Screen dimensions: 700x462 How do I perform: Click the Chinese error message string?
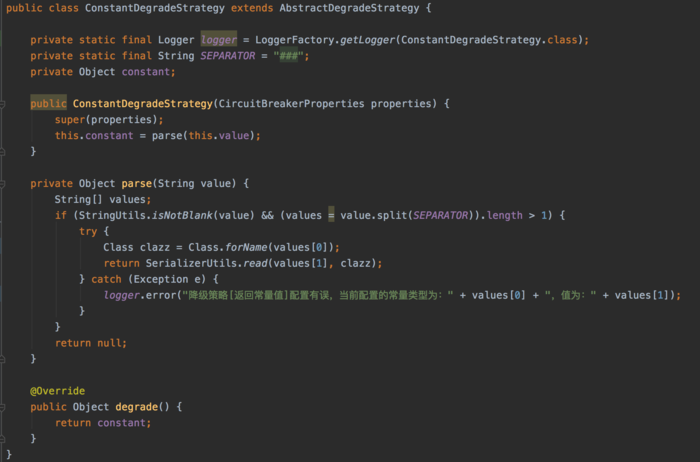[318, 296]
